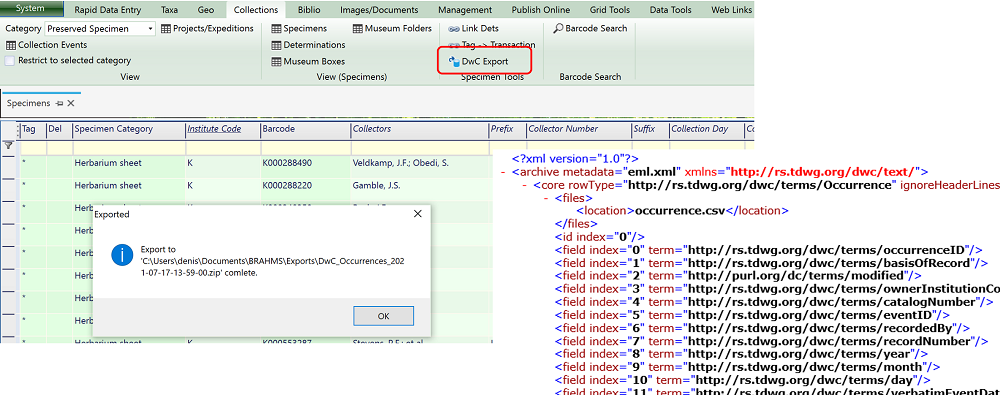Click the field index 8 year line
The height and width of the screenshot is (395, 1000).
click(x=741, y=354)
